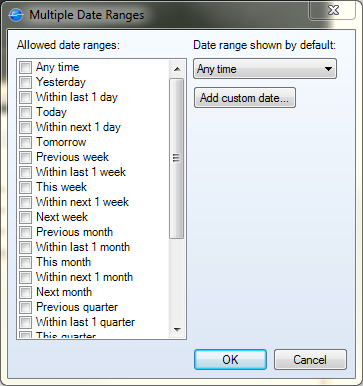Tick the Within last 1 day checkbox
Viewport: 363px width, 386px height.
[x=25, y=97]
